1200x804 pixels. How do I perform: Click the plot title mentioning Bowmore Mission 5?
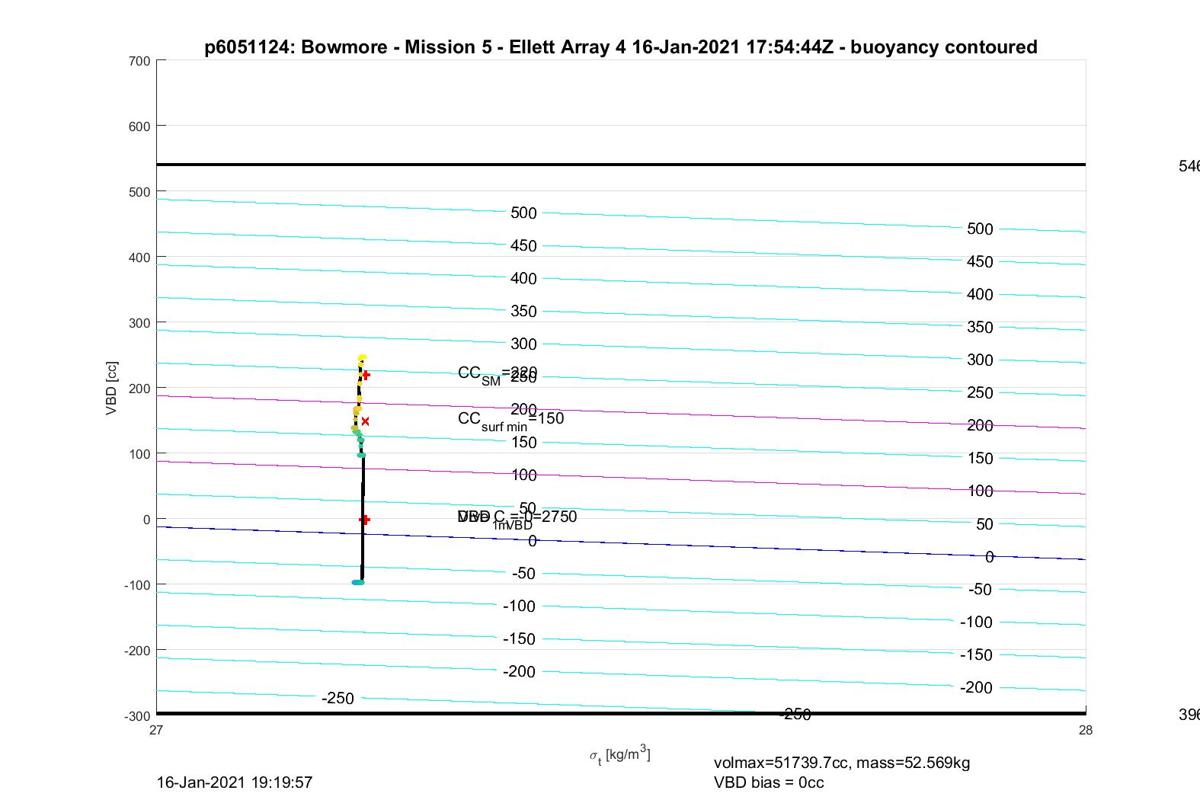[620, 47]
